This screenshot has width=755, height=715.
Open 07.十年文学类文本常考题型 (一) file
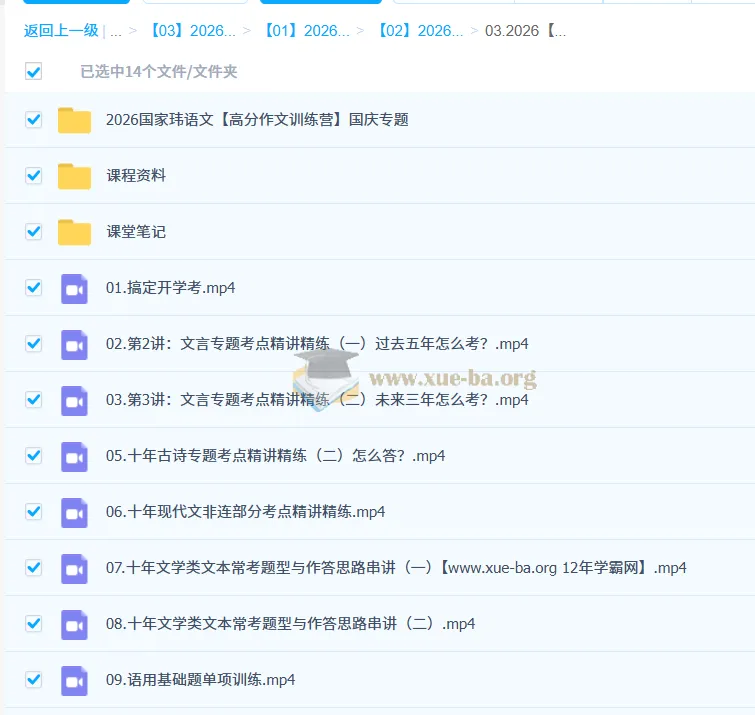click(396, 568)
